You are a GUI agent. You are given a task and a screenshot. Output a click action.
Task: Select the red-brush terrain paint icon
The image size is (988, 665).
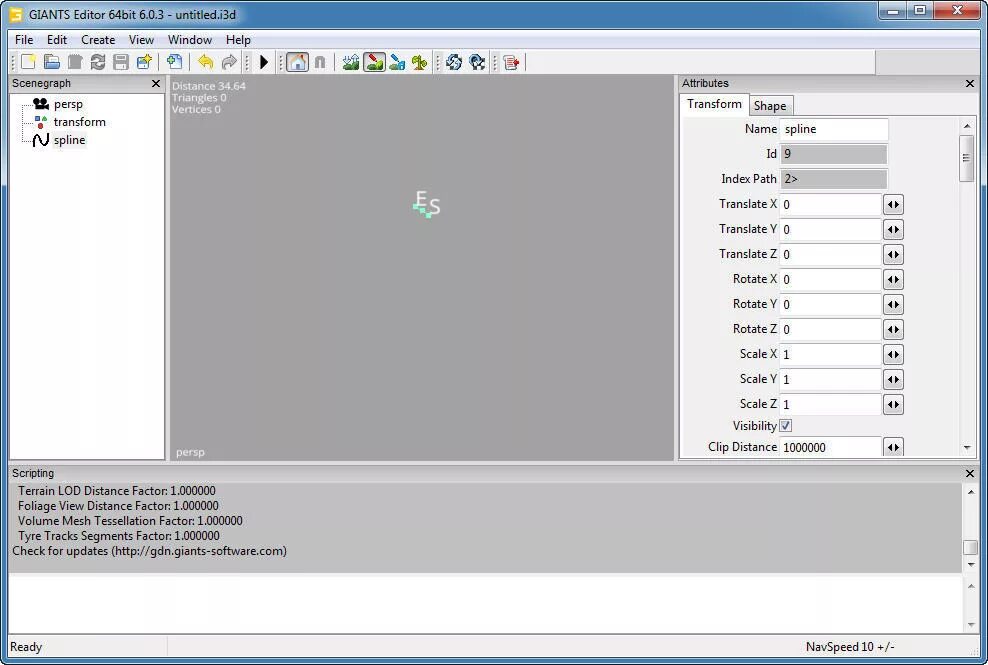click(374, 62)
